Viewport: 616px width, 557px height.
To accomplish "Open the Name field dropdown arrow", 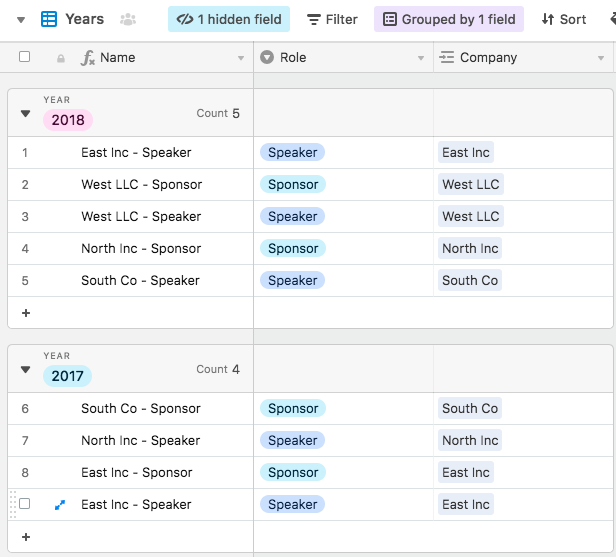I will [x=241, y=58].
